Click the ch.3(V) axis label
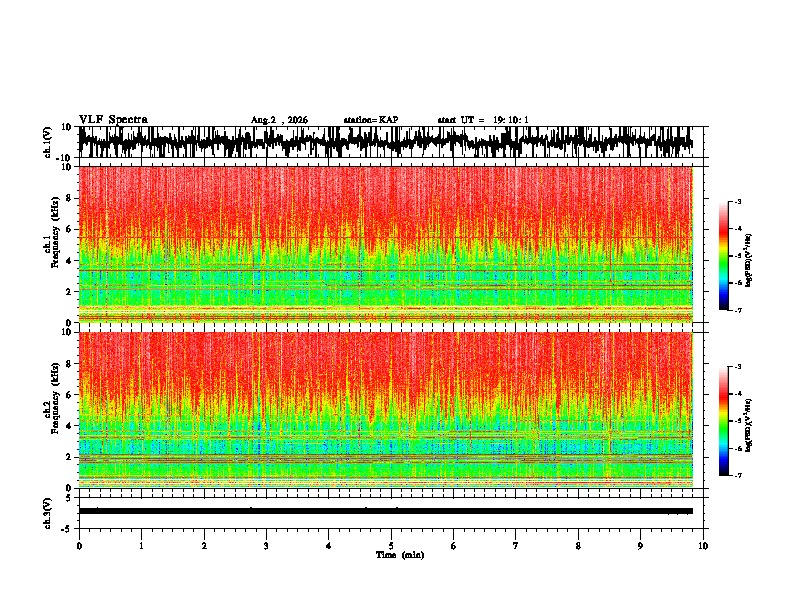 pos(48,513)
